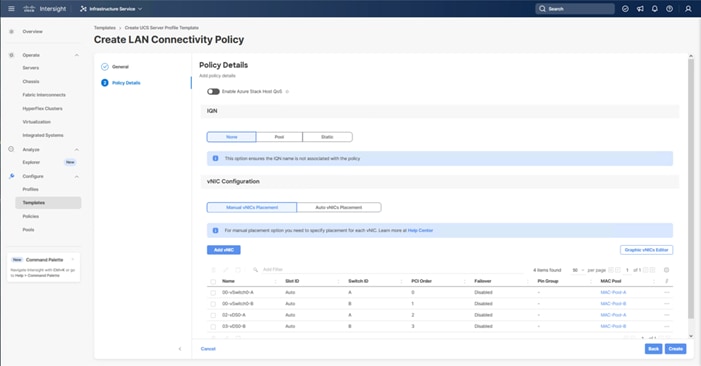Image resolution: width=701 pixels, height=366 pixels.
Task: Open the hamburger navigation menu
Action: [11, 8]
